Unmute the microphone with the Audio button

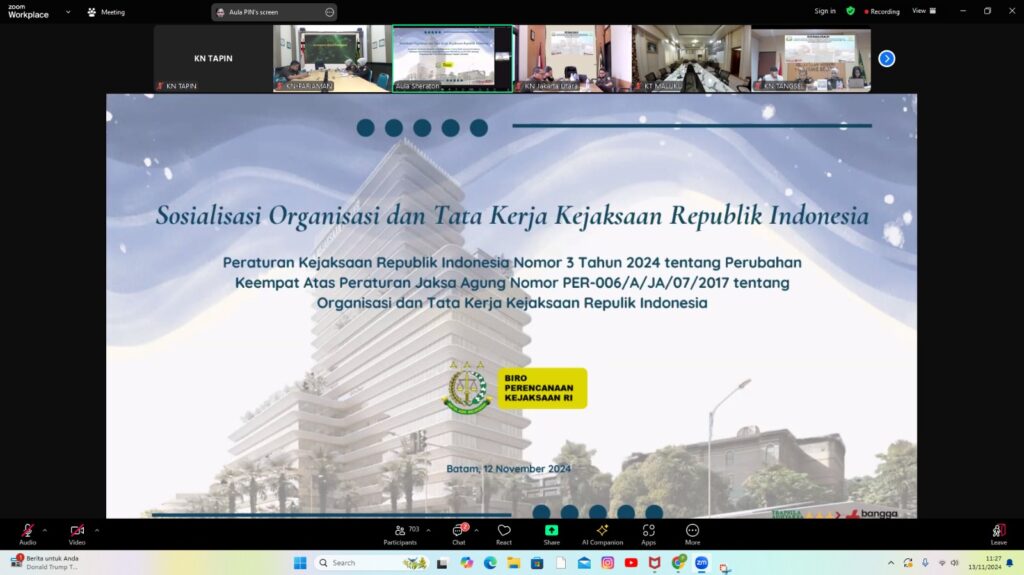pos(27,533)
